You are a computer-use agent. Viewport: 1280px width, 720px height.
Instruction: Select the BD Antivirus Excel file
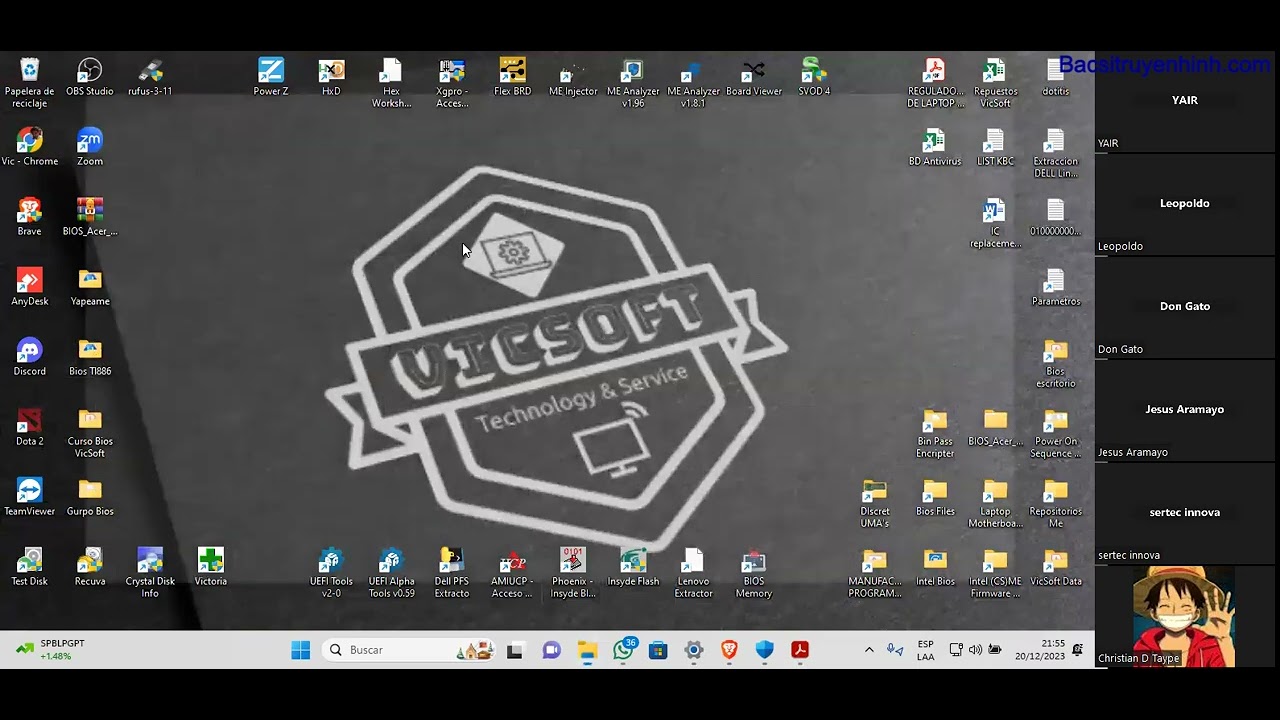935,147
